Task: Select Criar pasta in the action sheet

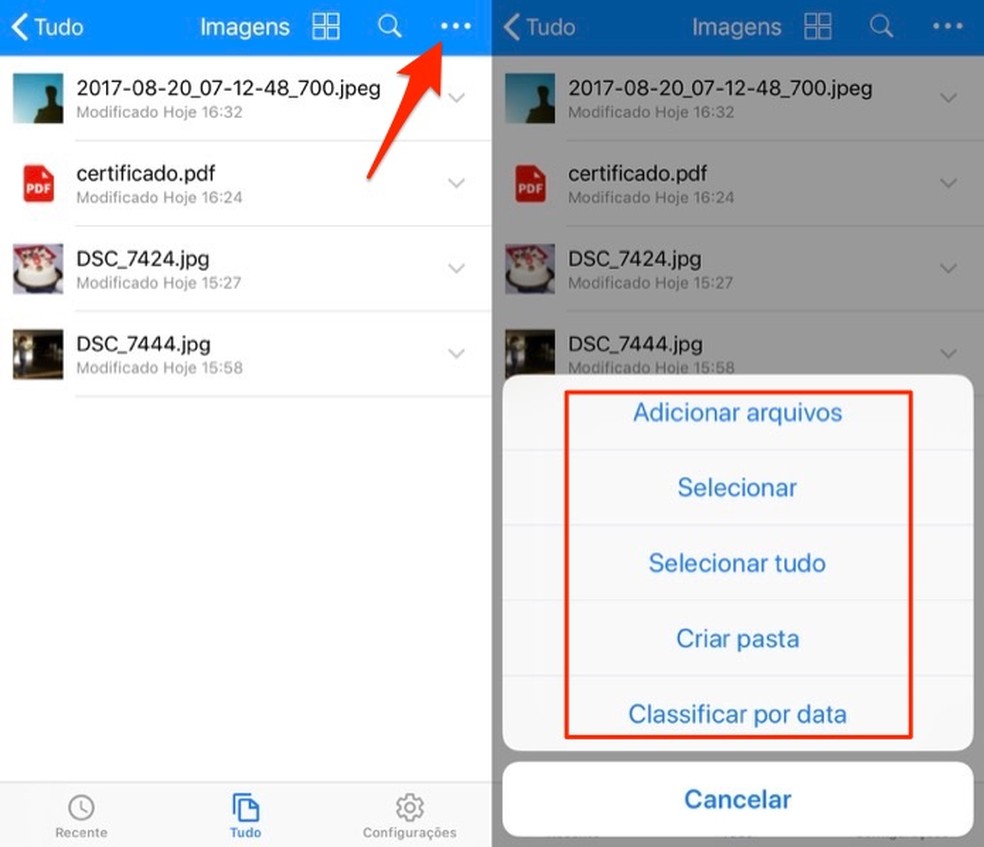Action: pyautogui.click(x=737, y=638)
